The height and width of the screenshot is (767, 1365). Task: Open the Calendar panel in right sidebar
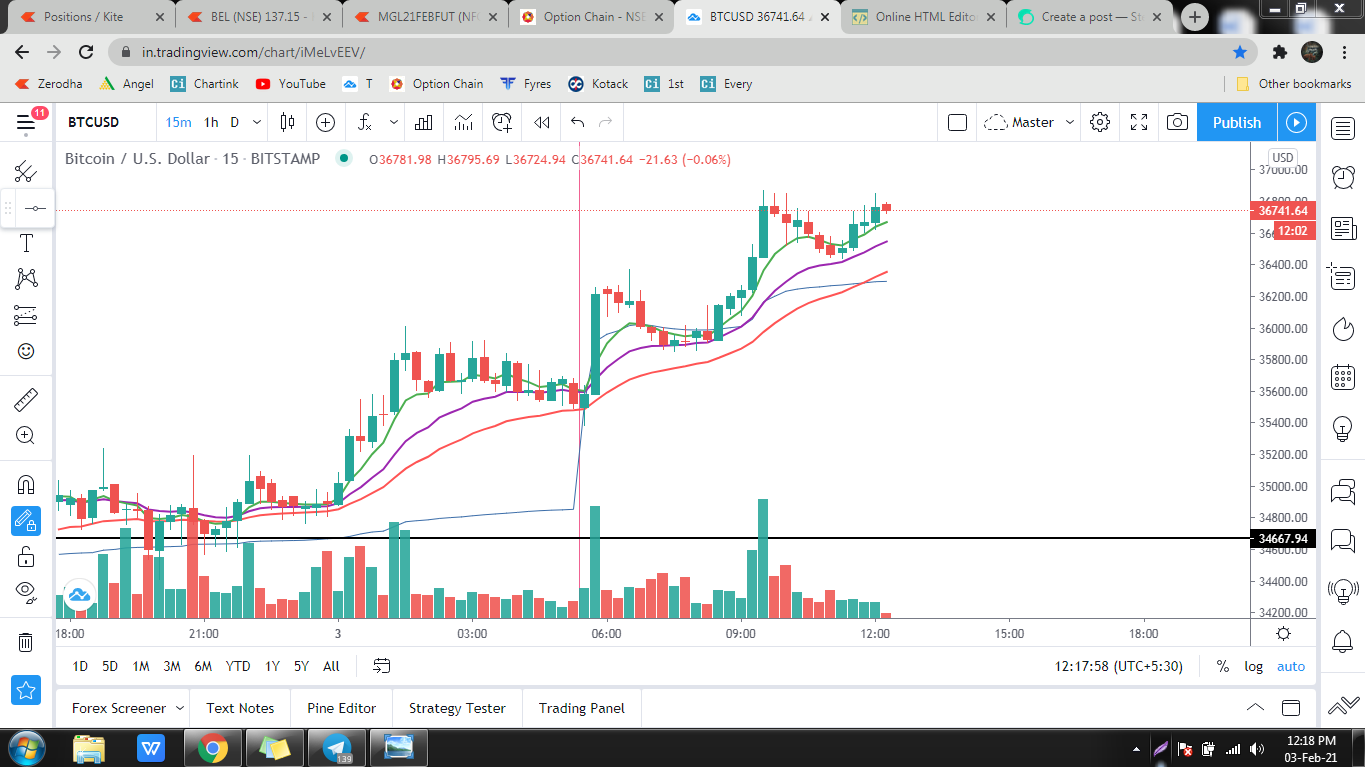(1343, 378)
